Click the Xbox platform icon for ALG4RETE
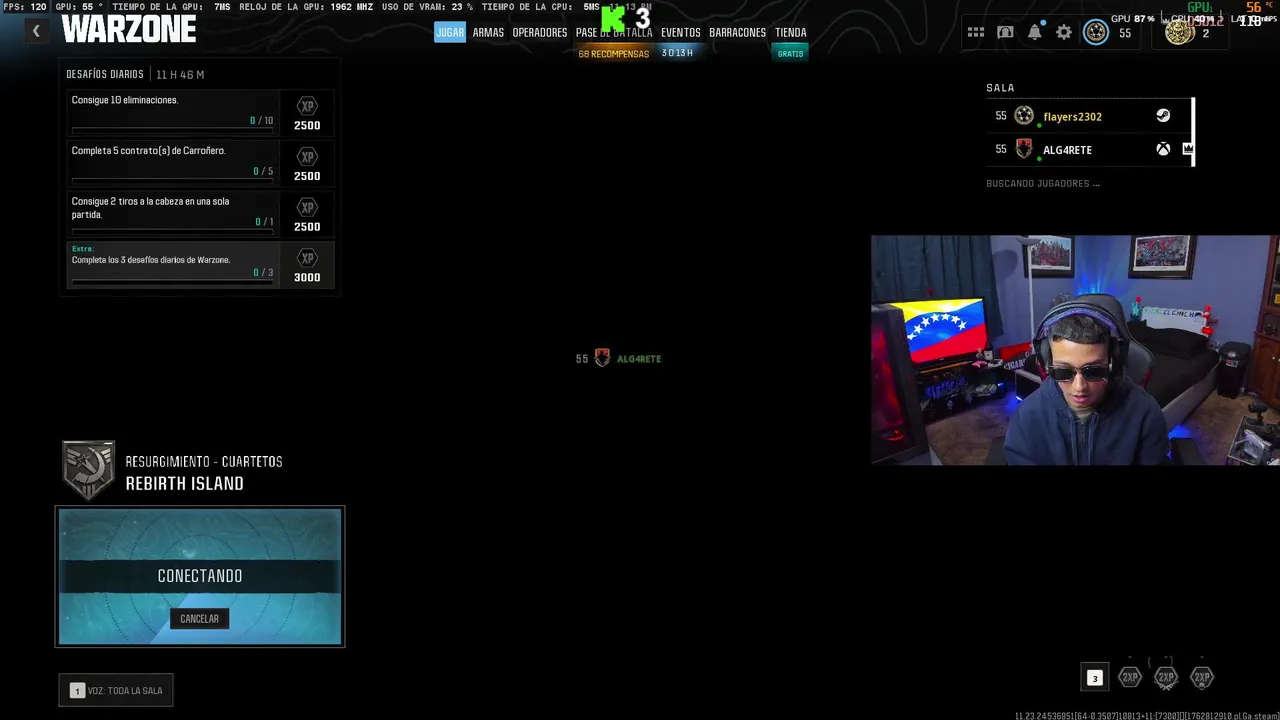Screen dimensions: 1280x720 click(1163, 149)
